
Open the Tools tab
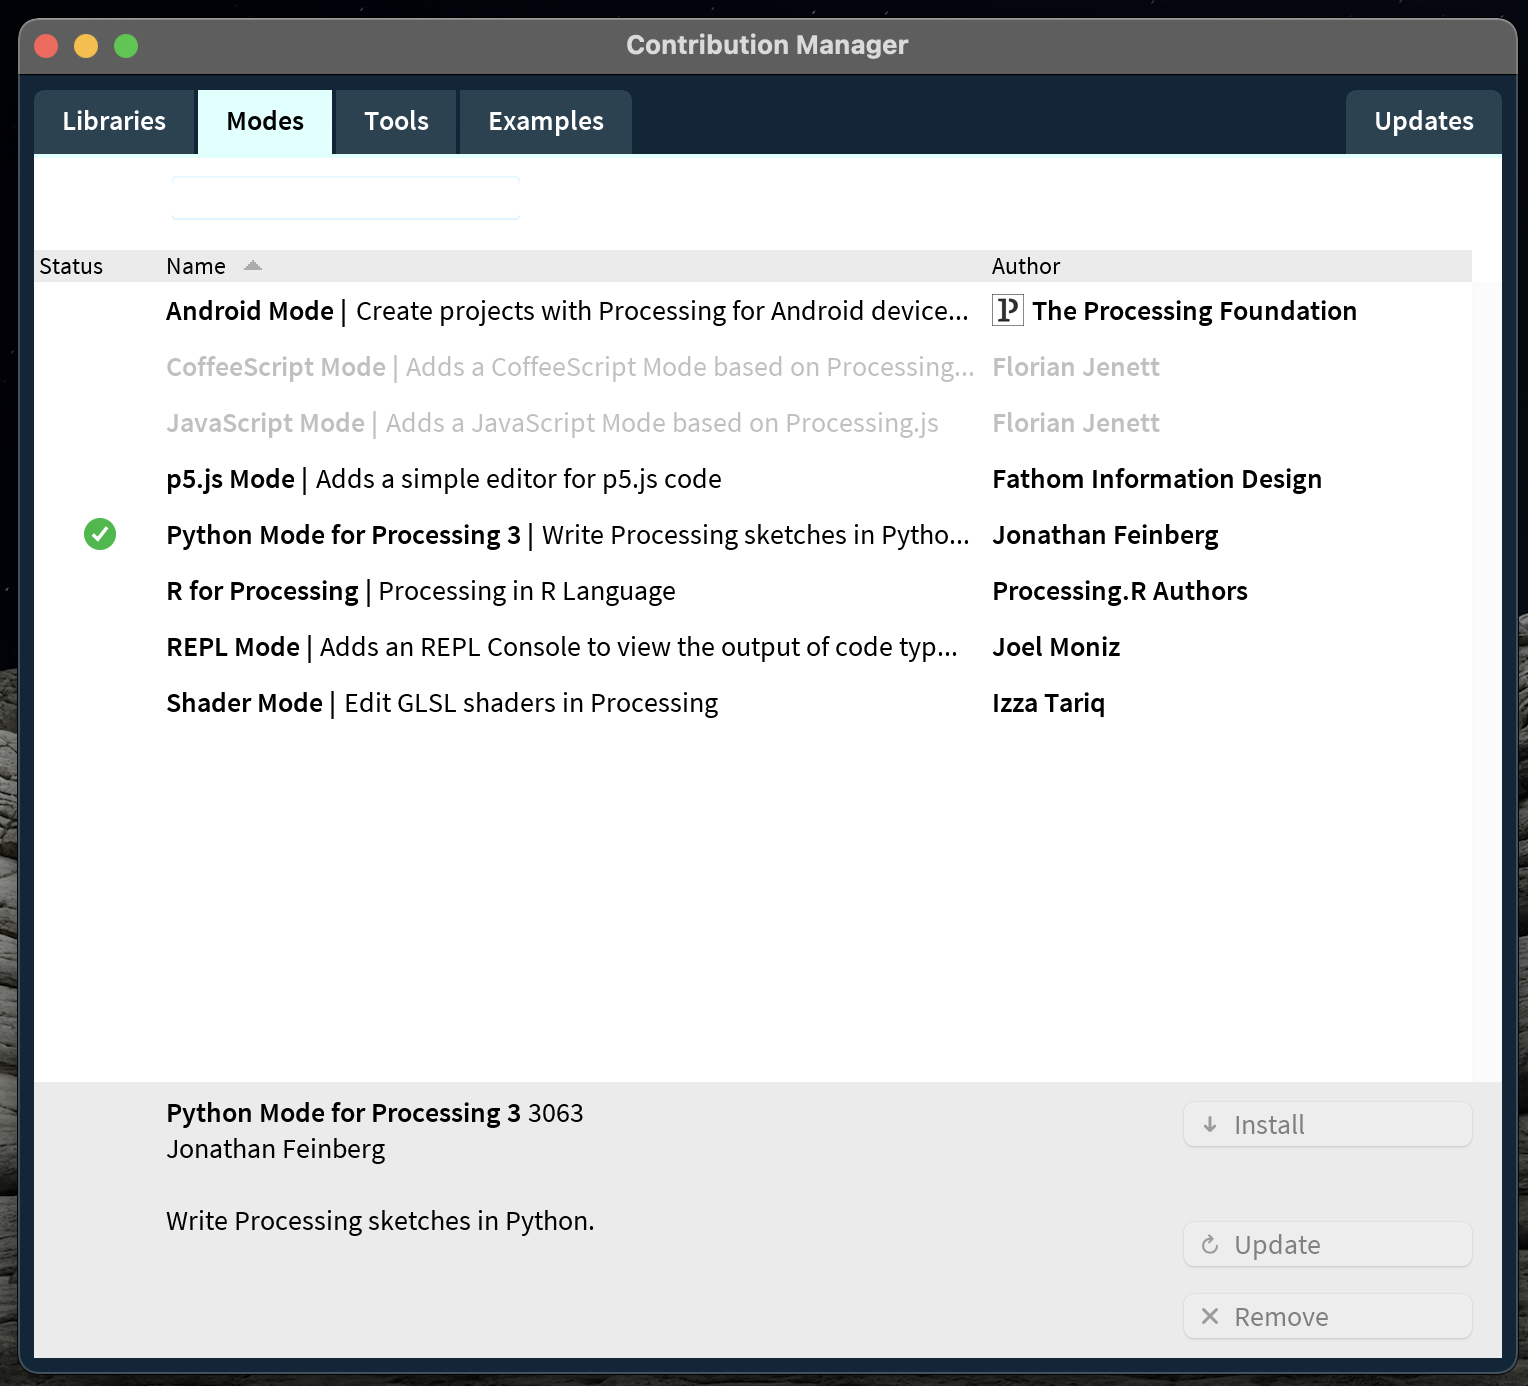pyautogui.click(x=396, y=122)
